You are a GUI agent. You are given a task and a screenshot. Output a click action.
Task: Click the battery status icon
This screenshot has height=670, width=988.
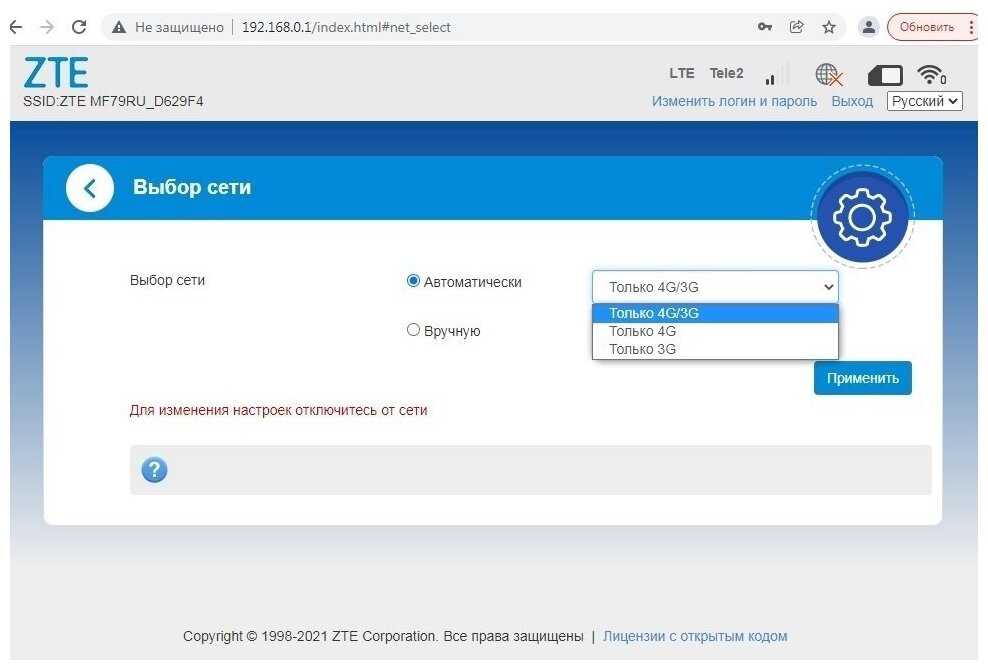coord(884,75)
